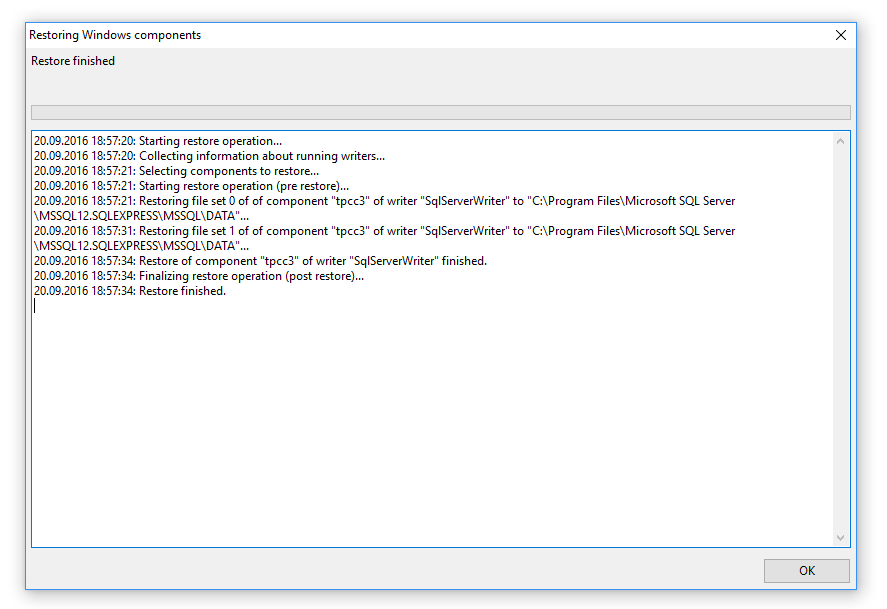This screenshot has width=887, height=609.
Task: Click the dialog title 'Restoring Windows components'
Action: coord(115,34)
